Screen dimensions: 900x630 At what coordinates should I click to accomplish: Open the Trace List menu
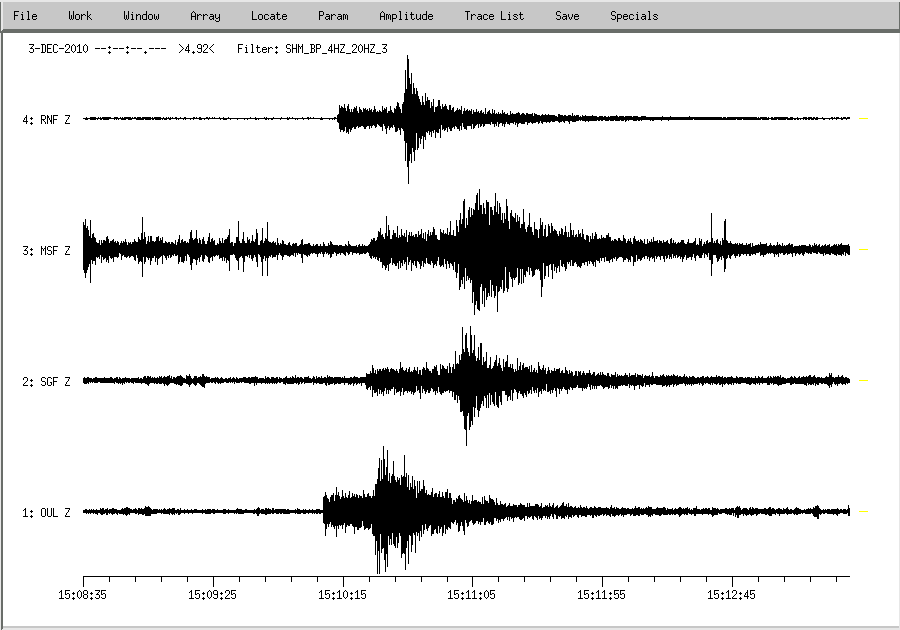point(494,16)
